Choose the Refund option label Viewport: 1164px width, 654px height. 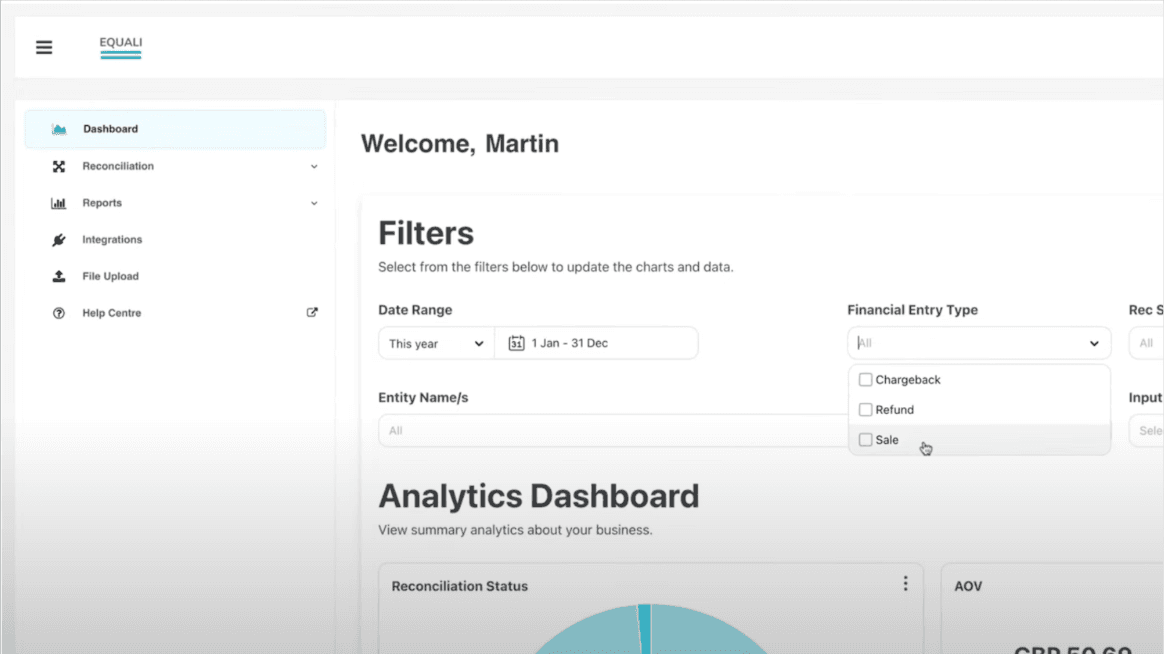point(895,410)
